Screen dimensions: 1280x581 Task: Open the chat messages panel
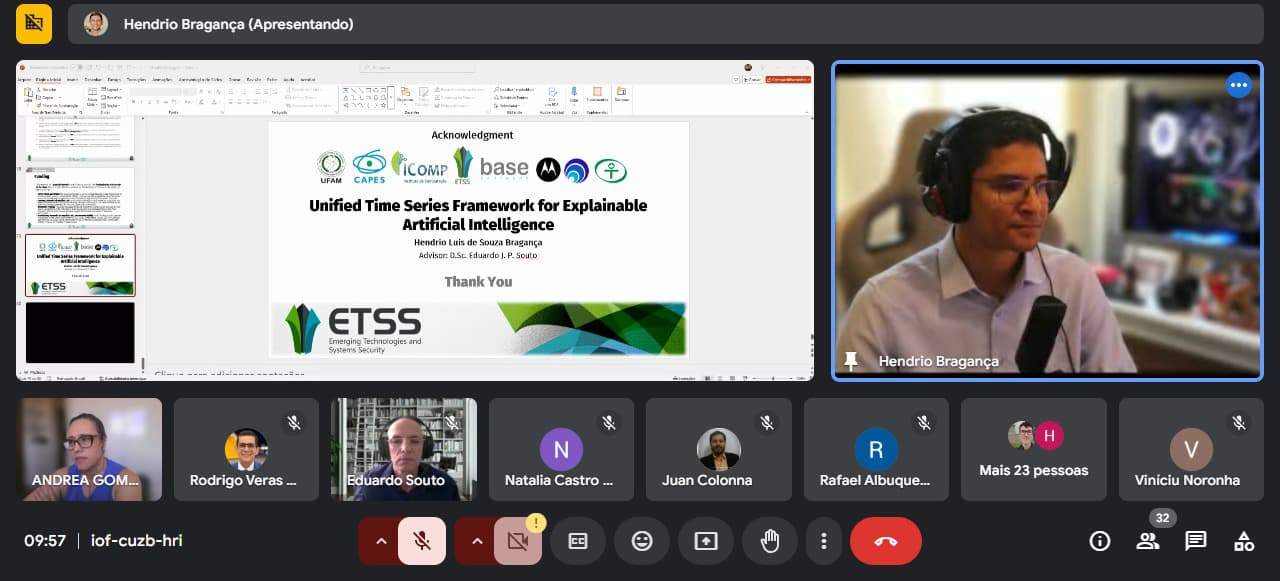1196,541
